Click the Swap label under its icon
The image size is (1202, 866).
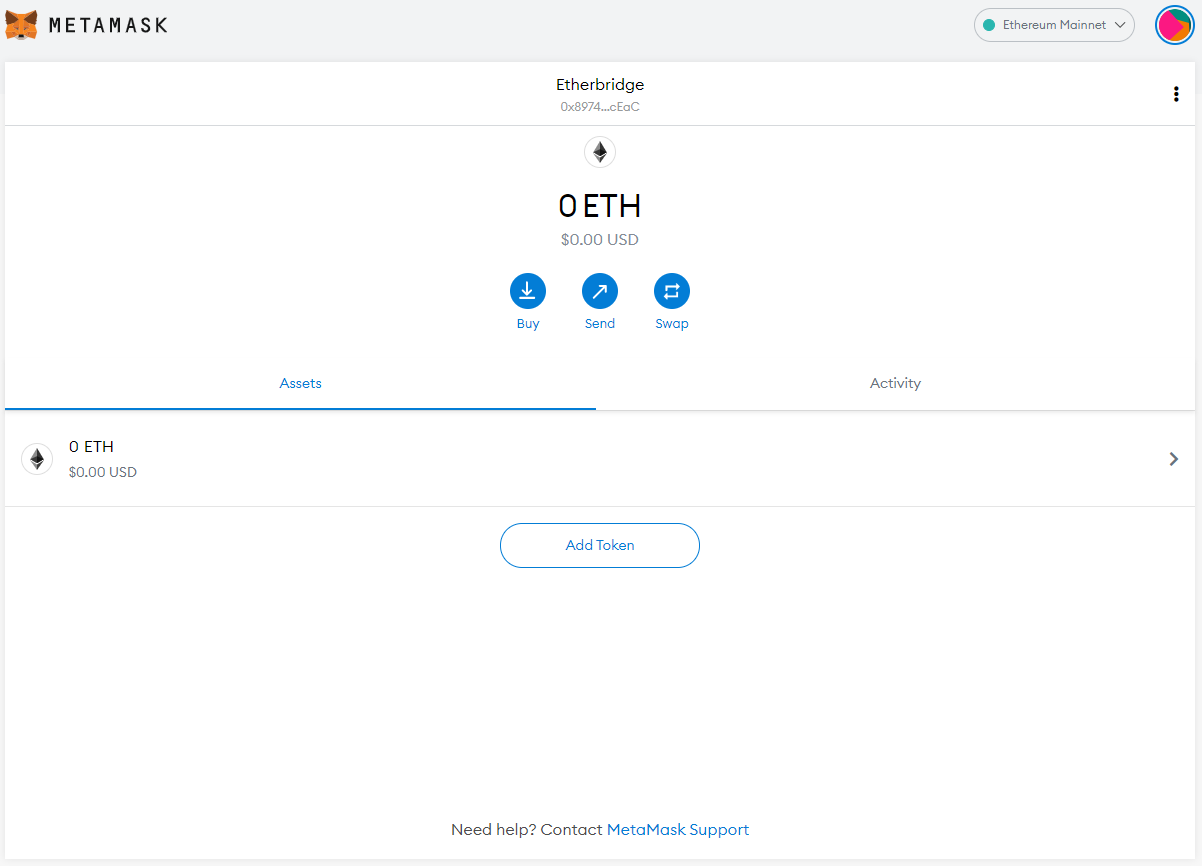point(671,323)
